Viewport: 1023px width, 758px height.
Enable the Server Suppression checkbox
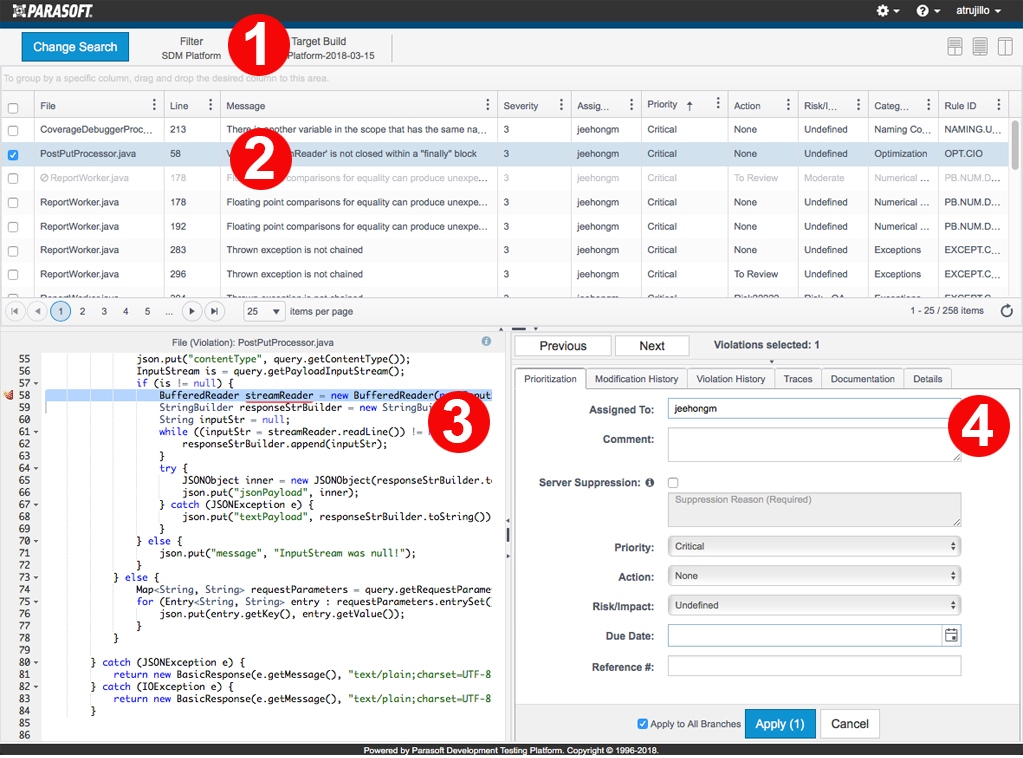coord(673,483)
